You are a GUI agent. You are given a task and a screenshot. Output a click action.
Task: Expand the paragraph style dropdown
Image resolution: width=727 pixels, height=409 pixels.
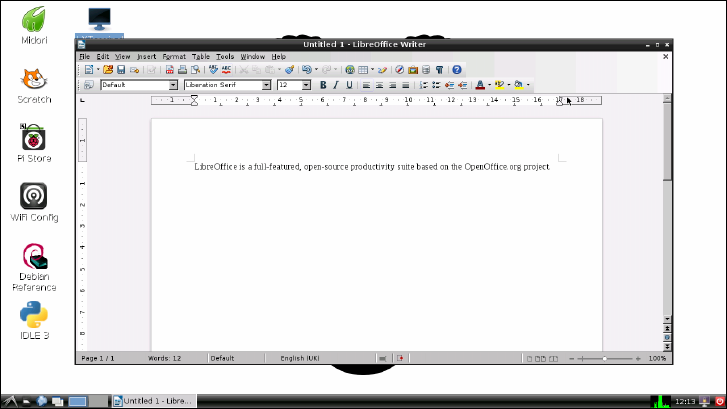tap(173, 85)
